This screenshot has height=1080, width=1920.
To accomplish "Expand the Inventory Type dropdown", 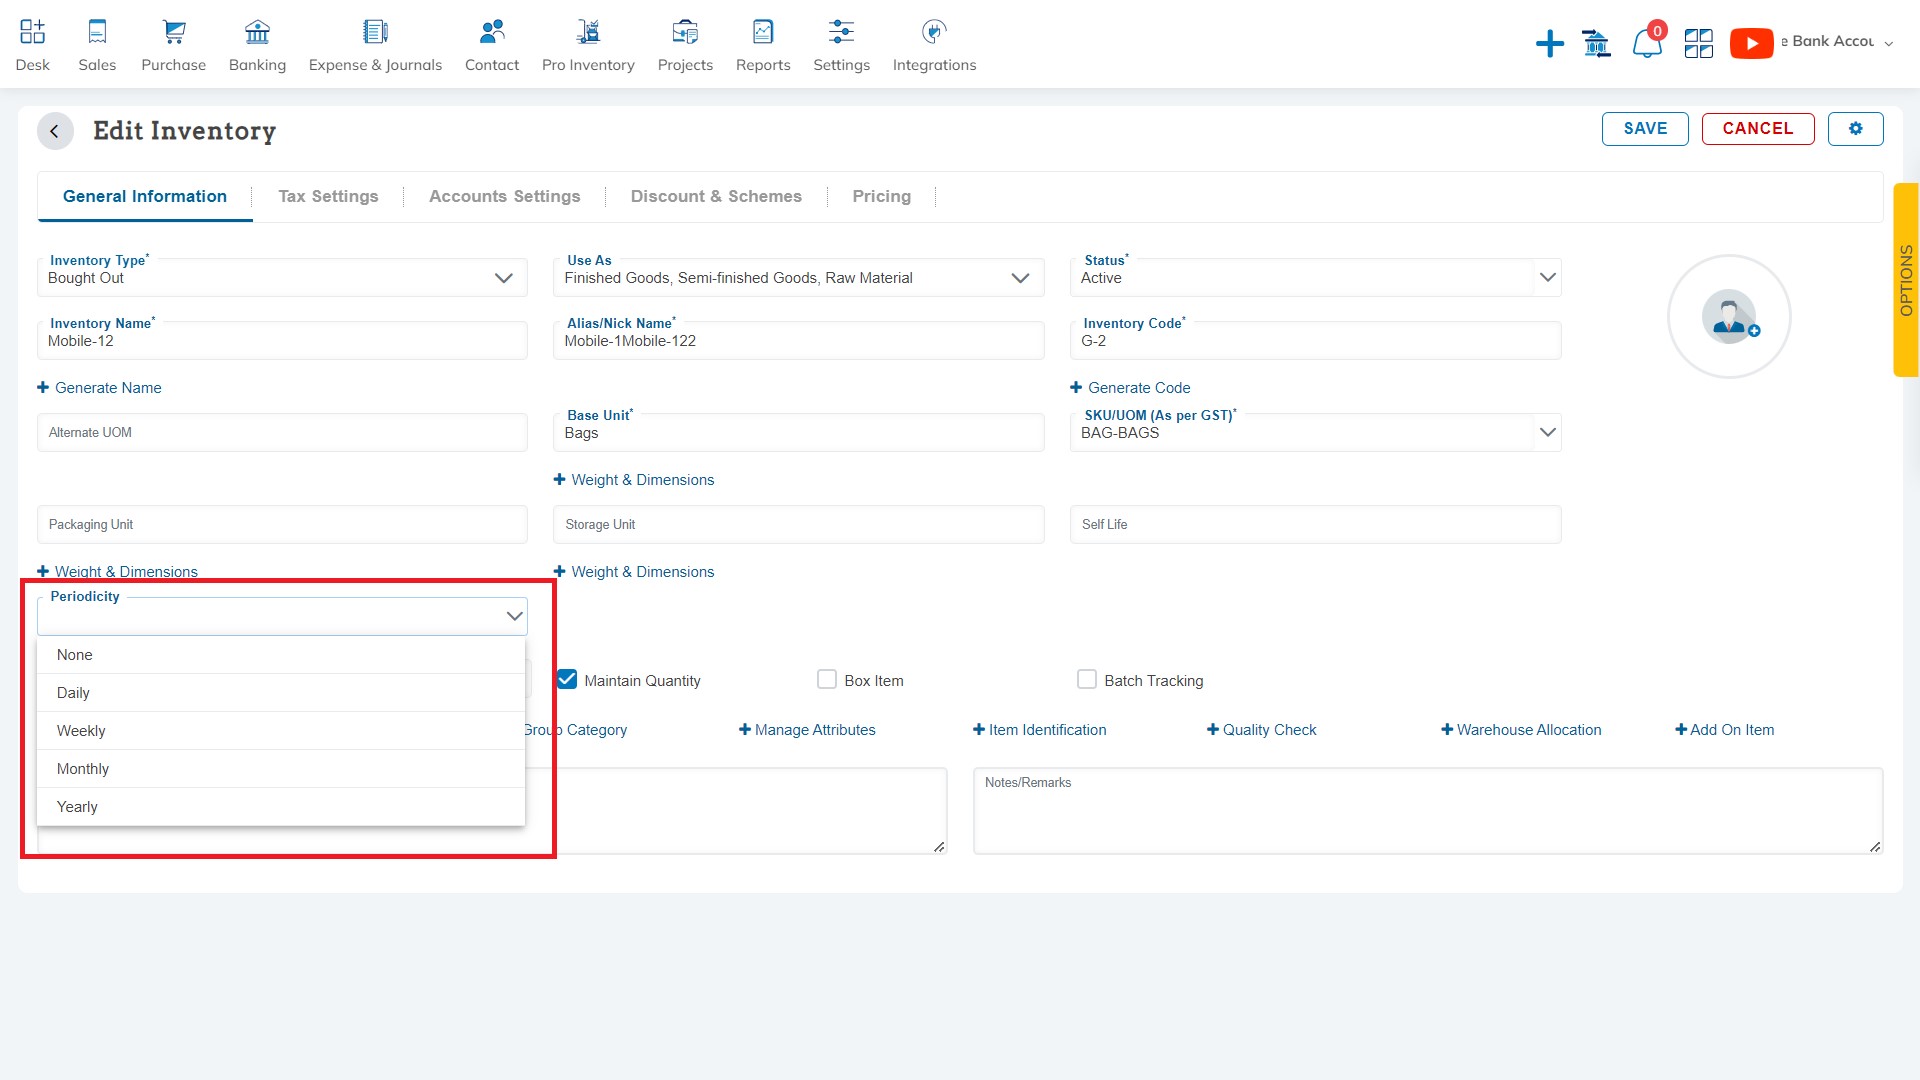I will [x=503, y=278].
